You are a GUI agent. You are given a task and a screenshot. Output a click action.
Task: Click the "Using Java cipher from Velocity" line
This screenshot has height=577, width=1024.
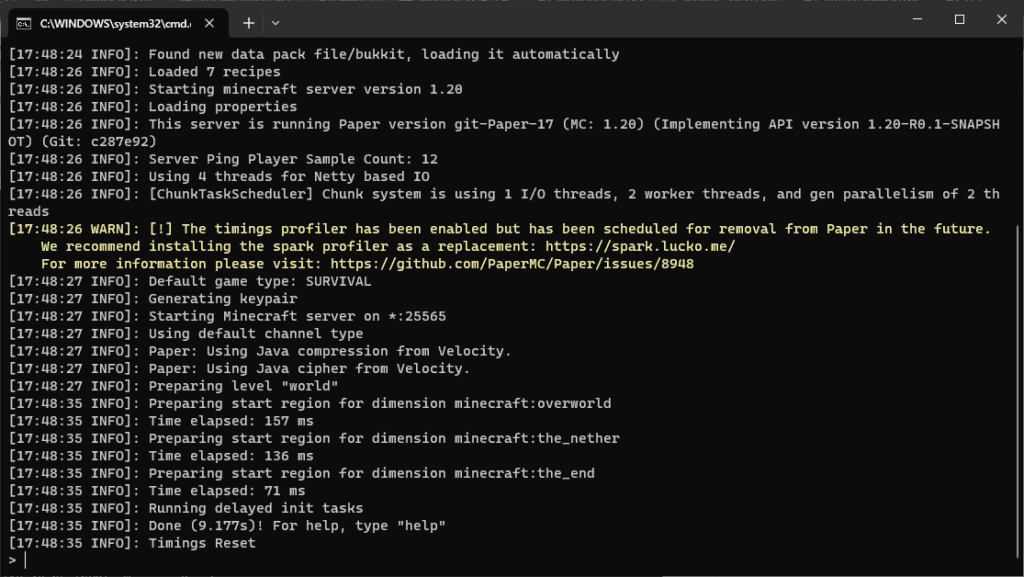coord(239,369)
